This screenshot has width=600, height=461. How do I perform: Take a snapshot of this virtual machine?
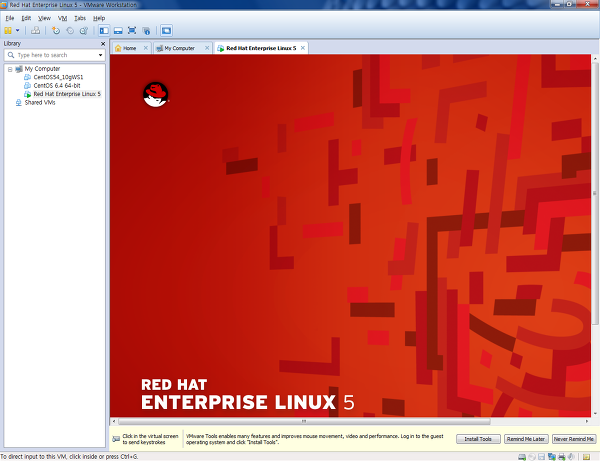(x=56, y=31)
